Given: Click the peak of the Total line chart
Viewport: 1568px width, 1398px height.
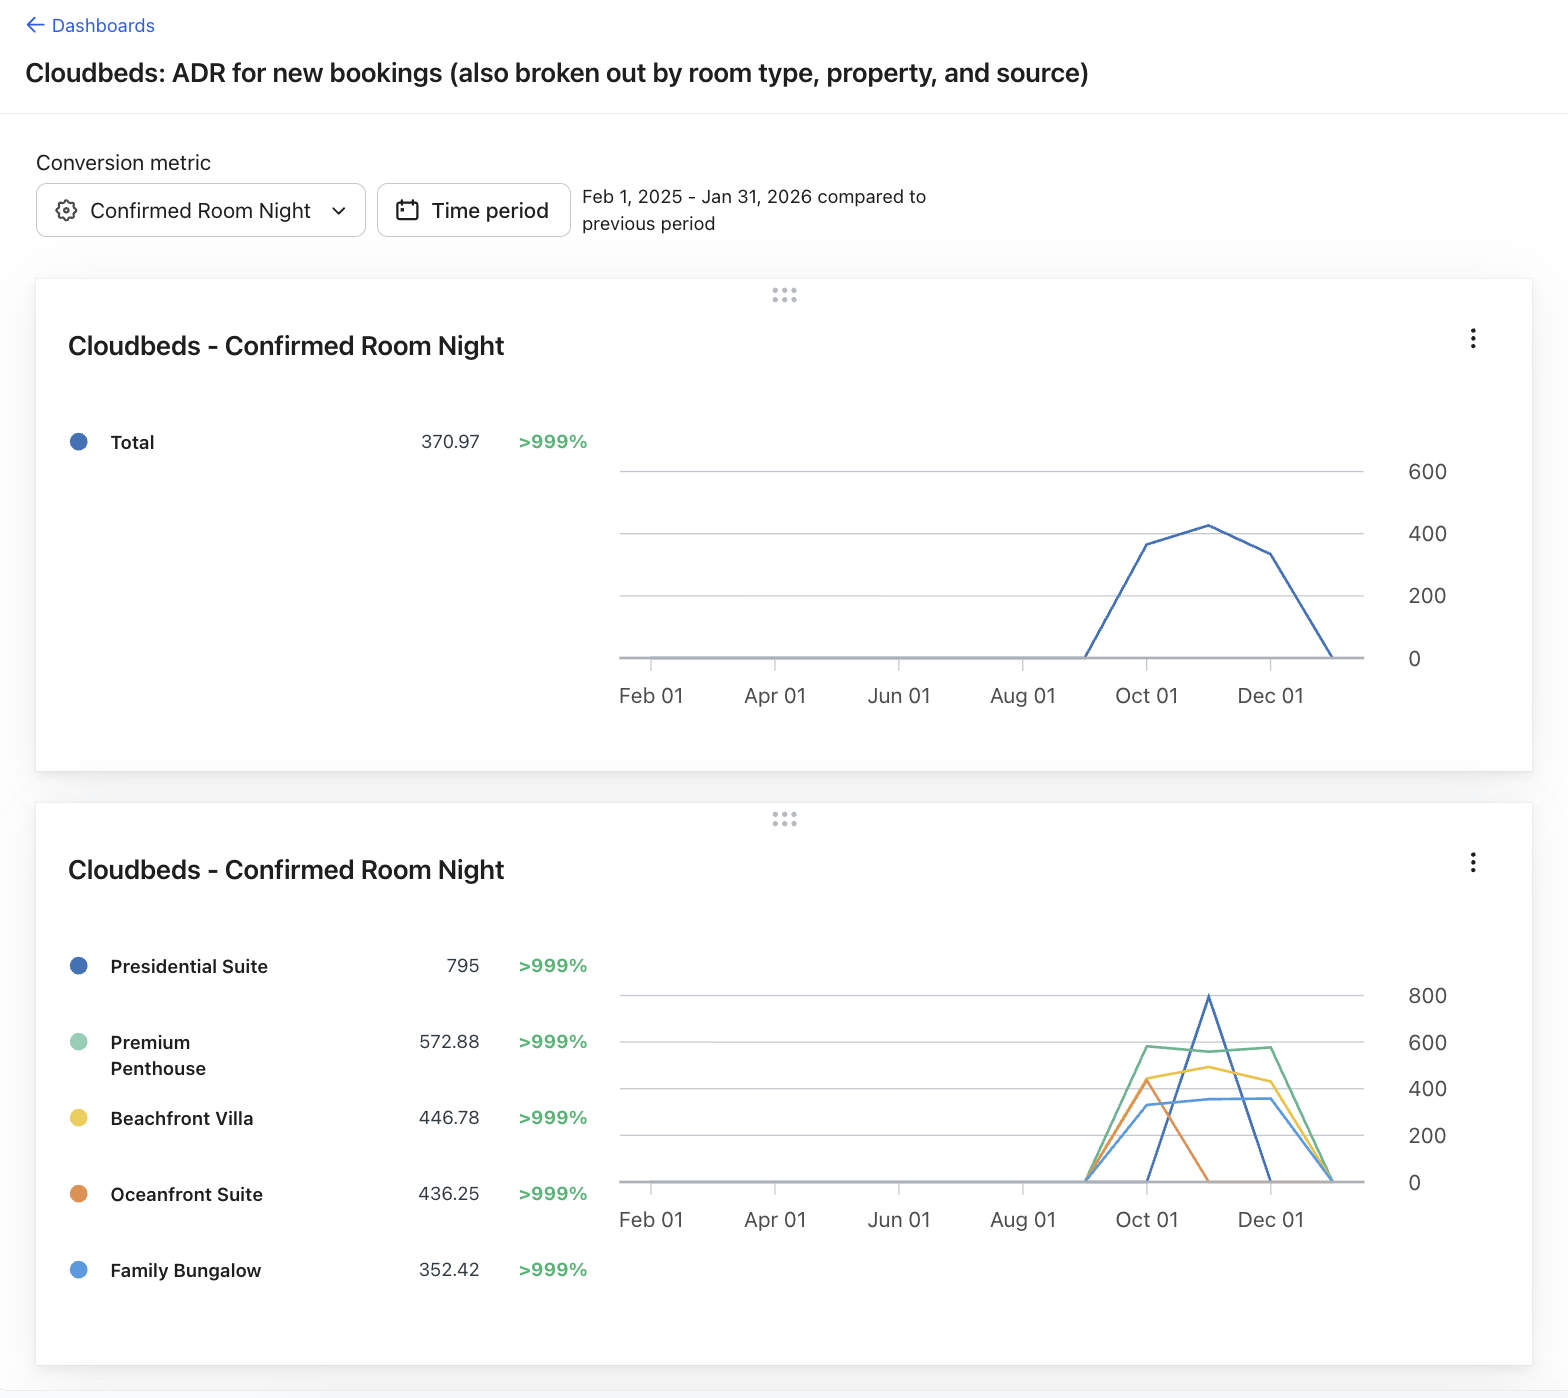Looking at the screenshot, I should click(1208, 525).
